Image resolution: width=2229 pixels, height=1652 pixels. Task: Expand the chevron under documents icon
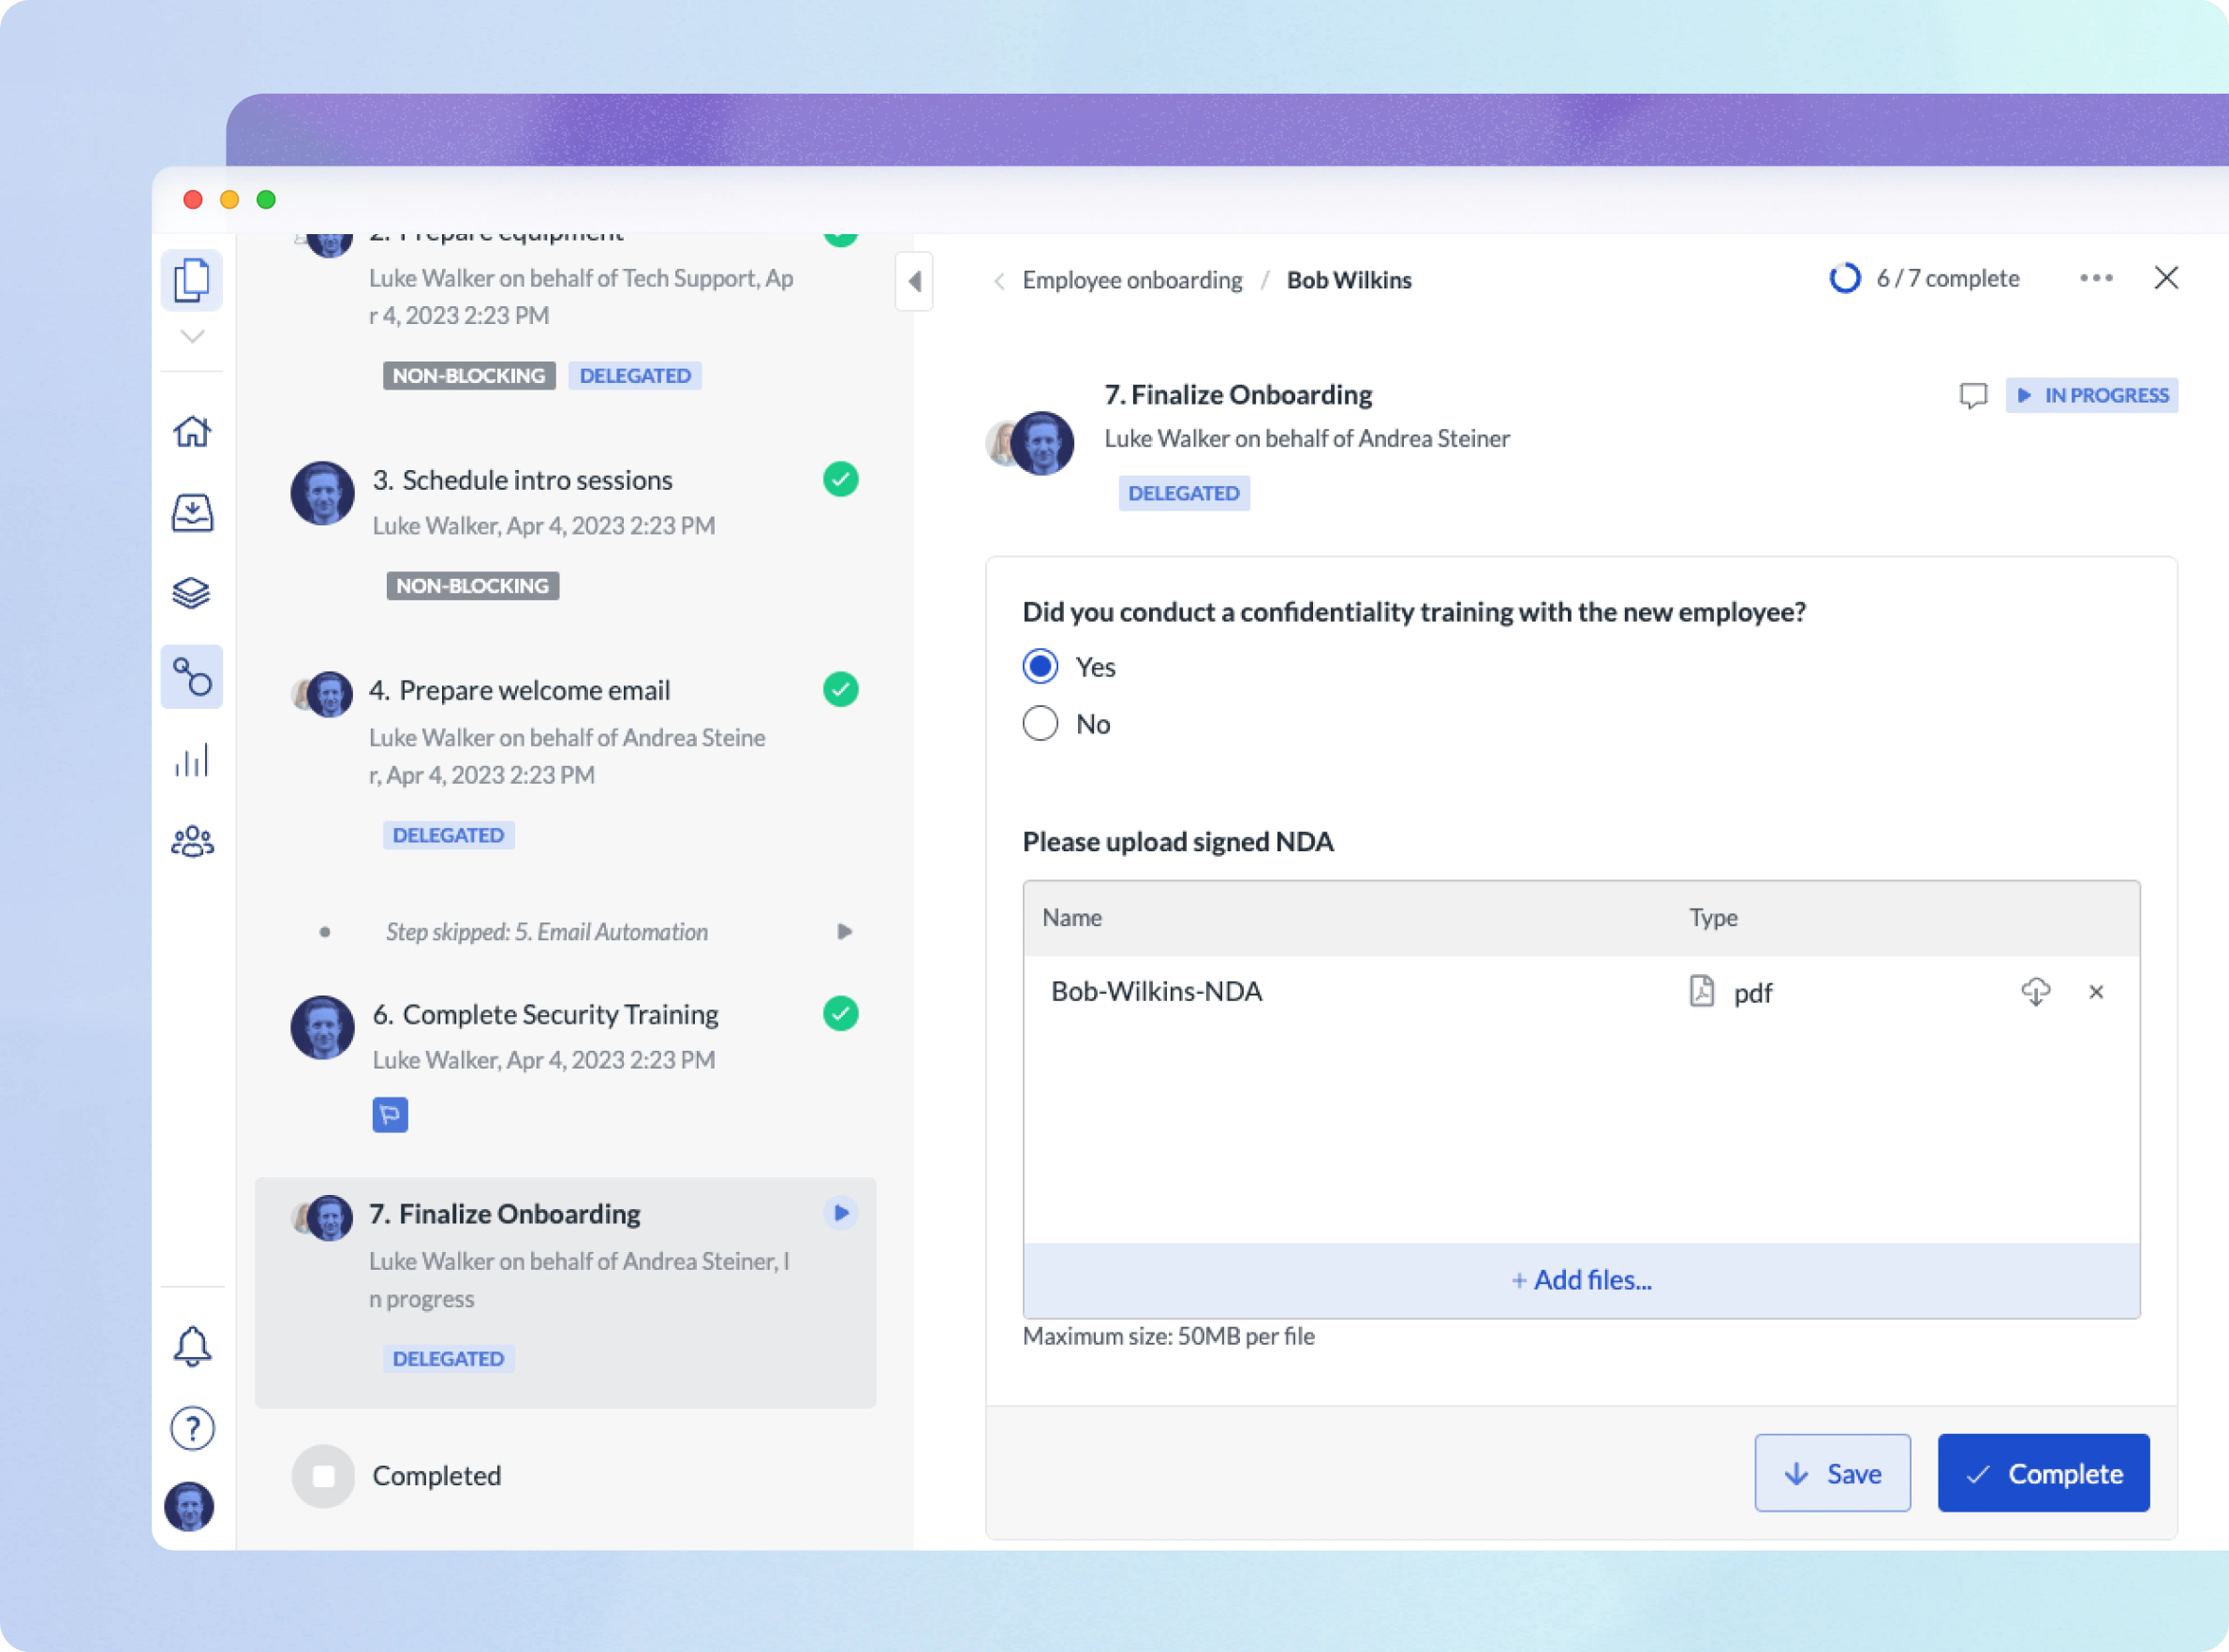point(191,337)
